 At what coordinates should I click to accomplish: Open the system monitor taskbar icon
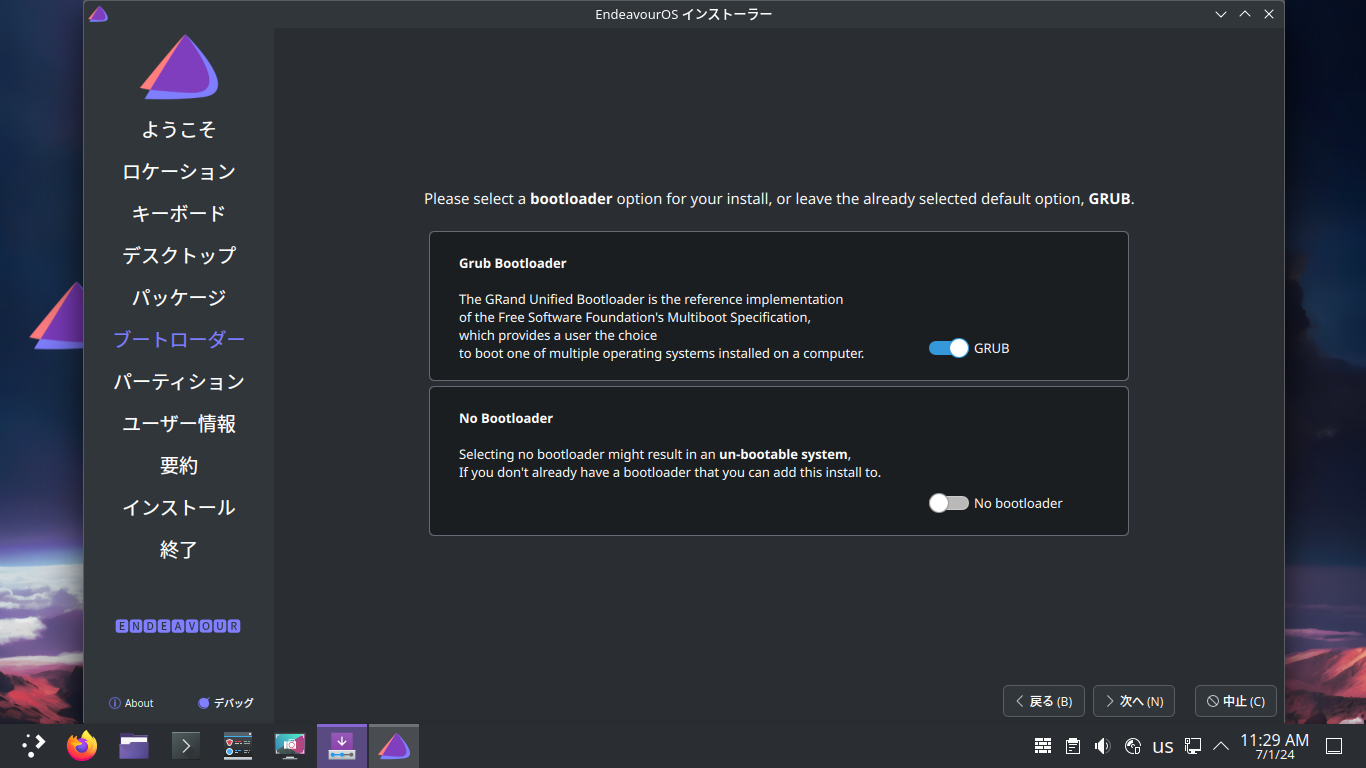[238, 746]
